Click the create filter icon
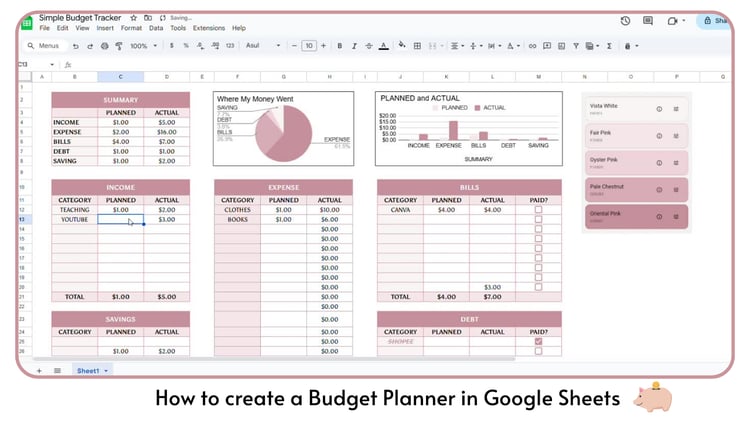 (576, 46)
